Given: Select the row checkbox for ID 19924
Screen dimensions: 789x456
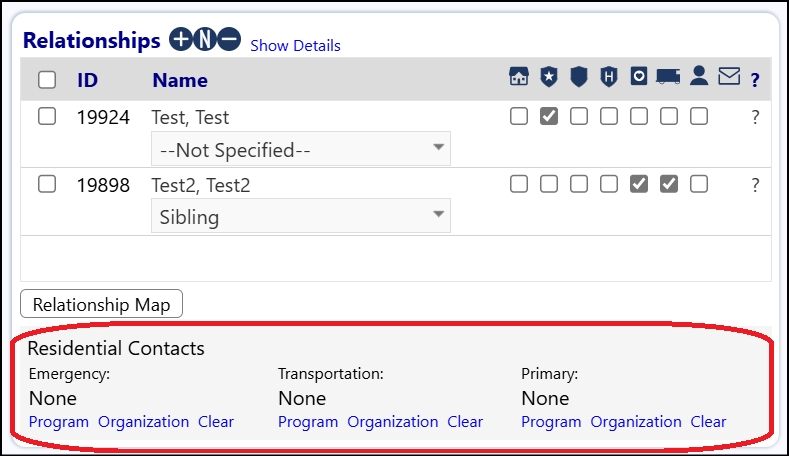Looking at the screenshot, I should coord(47,116).
